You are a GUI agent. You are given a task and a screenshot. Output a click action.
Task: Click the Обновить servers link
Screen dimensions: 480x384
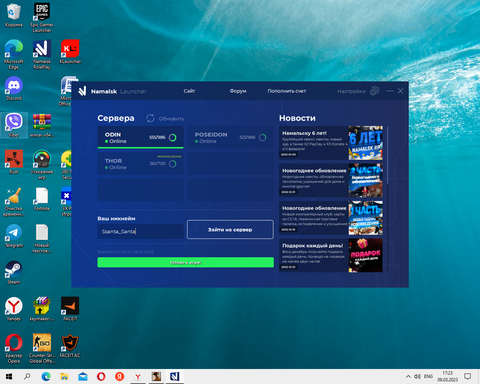[x=171, y=119]
